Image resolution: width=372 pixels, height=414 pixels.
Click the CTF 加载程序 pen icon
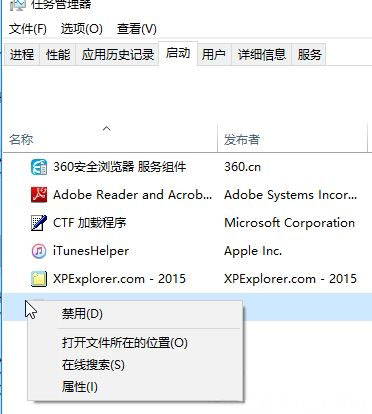39,223
